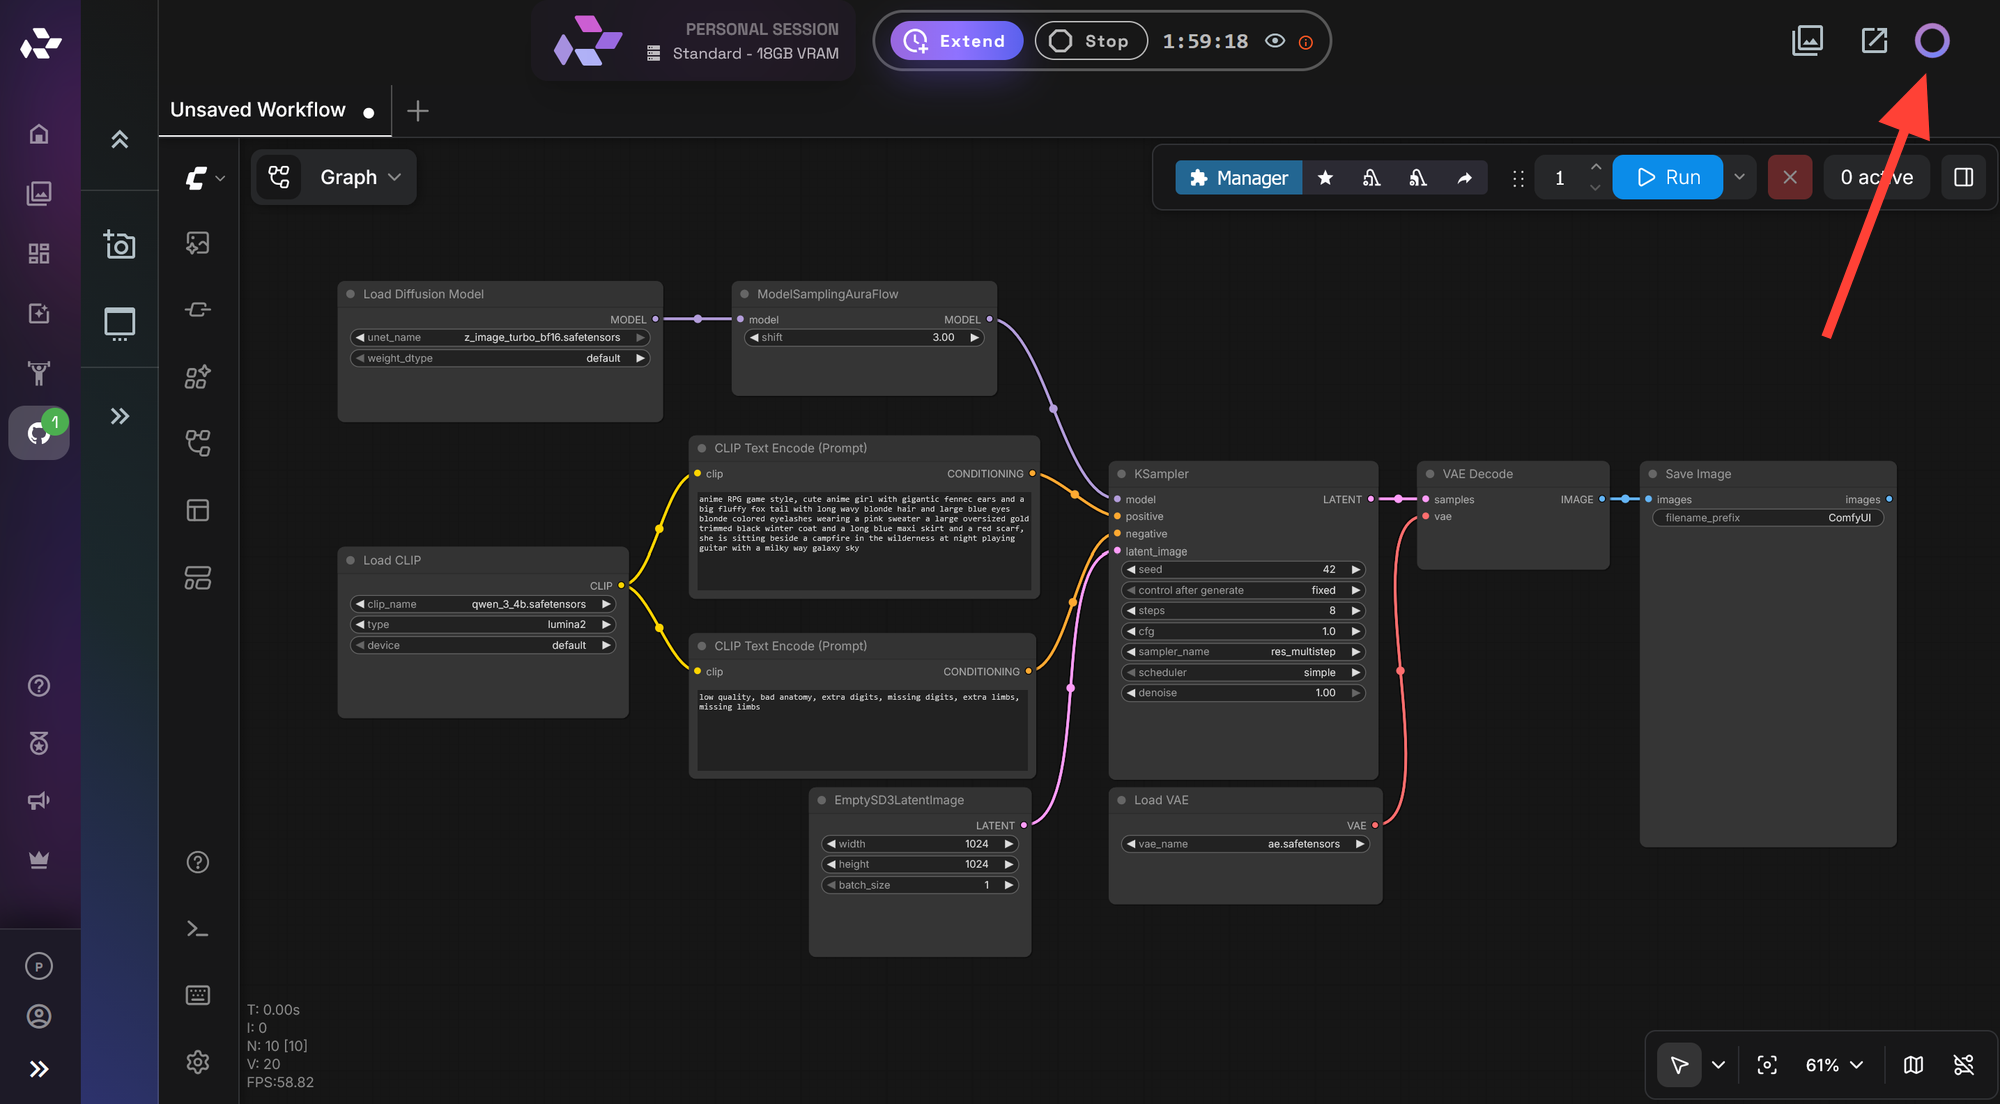Open the terminal console icon
2000x1104 pixels.
coord(198,929)
